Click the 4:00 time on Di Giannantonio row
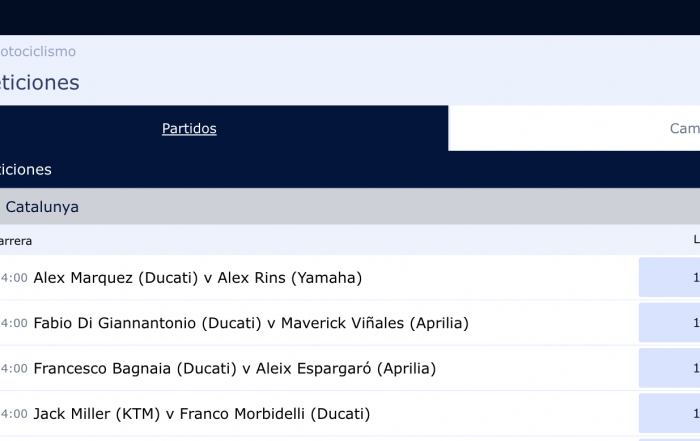 point(14,323)
